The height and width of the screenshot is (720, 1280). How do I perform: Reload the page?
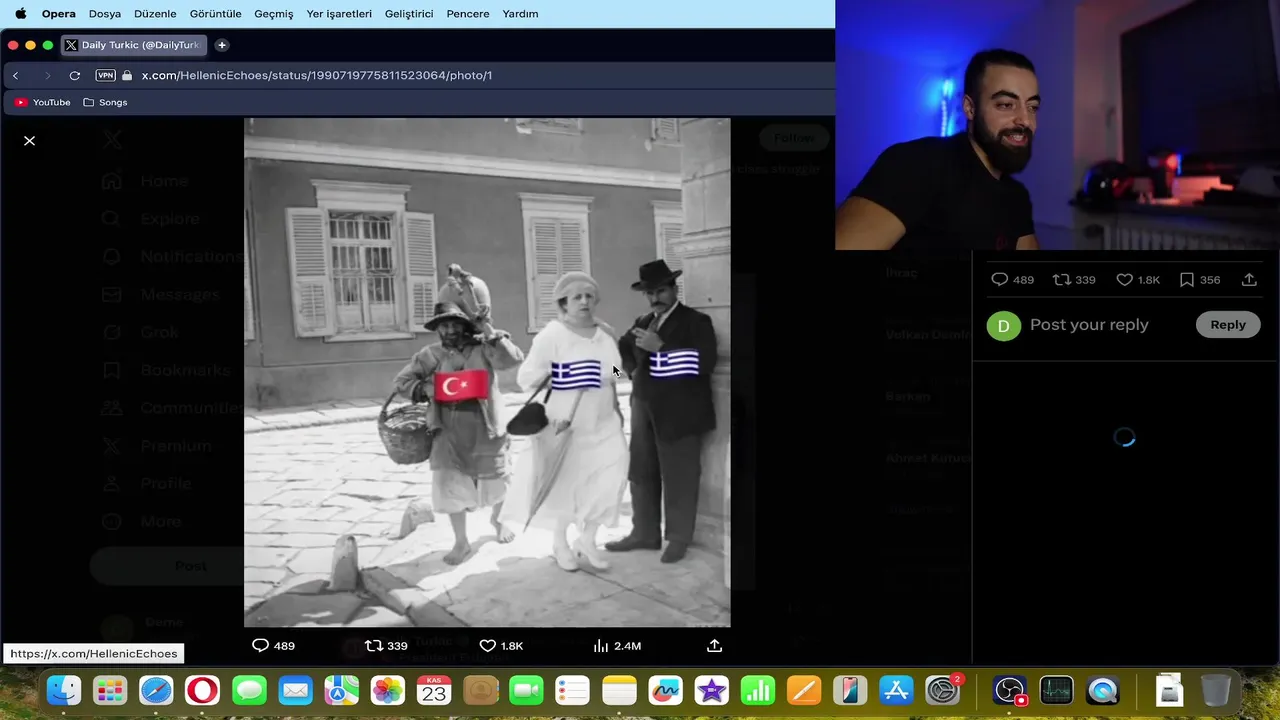74,75
